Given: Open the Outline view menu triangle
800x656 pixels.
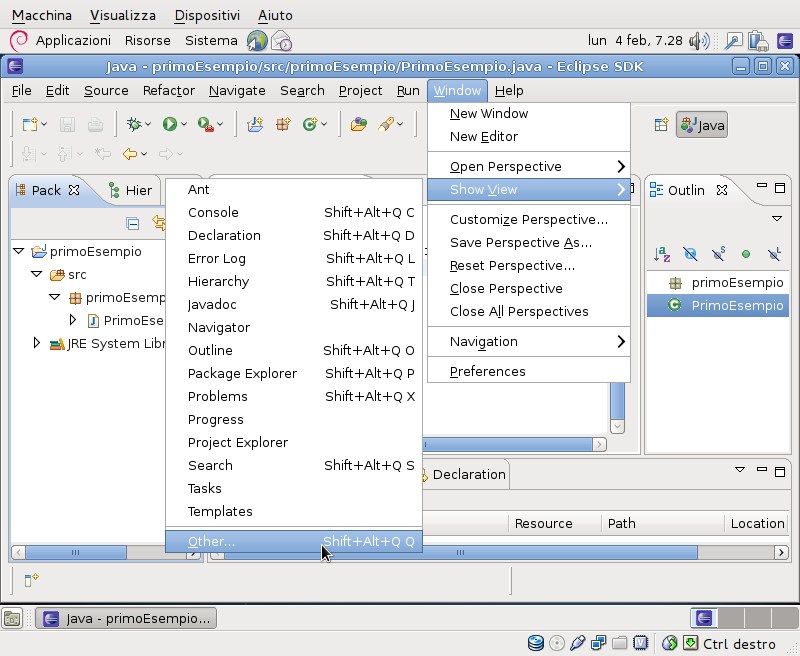Looking at the screenshot, I should coord(777,218).
